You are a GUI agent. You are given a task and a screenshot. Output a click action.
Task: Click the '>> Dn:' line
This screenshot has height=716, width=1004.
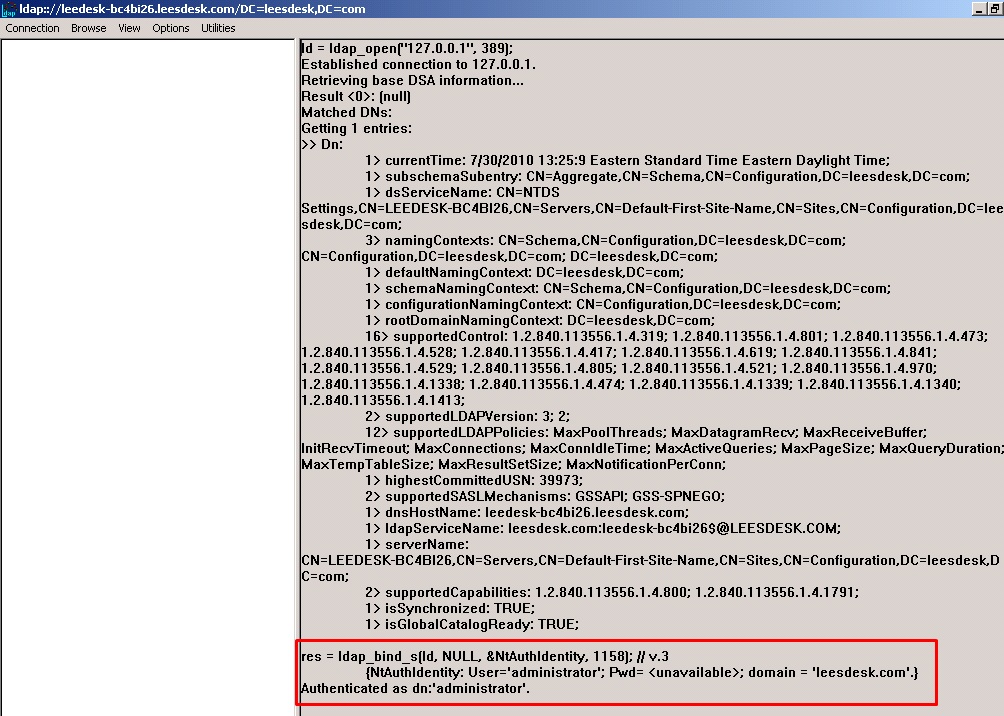[x=321, y=144]
